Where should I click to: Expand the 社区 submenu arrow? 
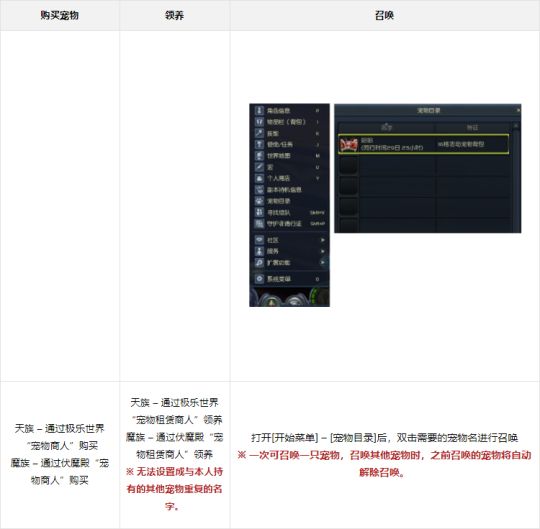coord(323,240)
